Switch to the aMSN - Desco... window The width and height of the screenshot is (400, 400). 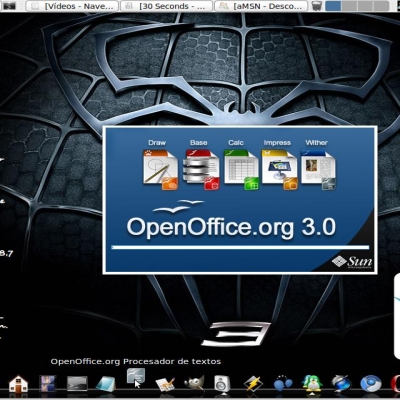point(261,6)
